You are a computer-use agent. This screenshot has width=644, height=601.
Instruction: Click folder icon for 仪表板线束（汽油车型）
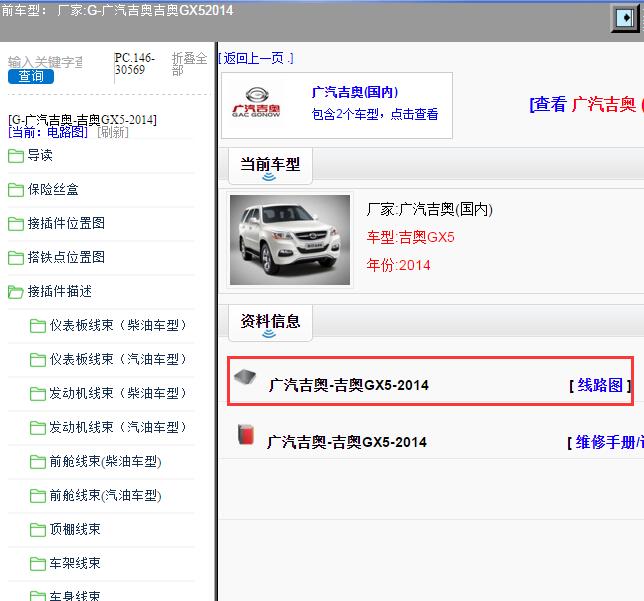pyautogui.click(x=38, y=360)
